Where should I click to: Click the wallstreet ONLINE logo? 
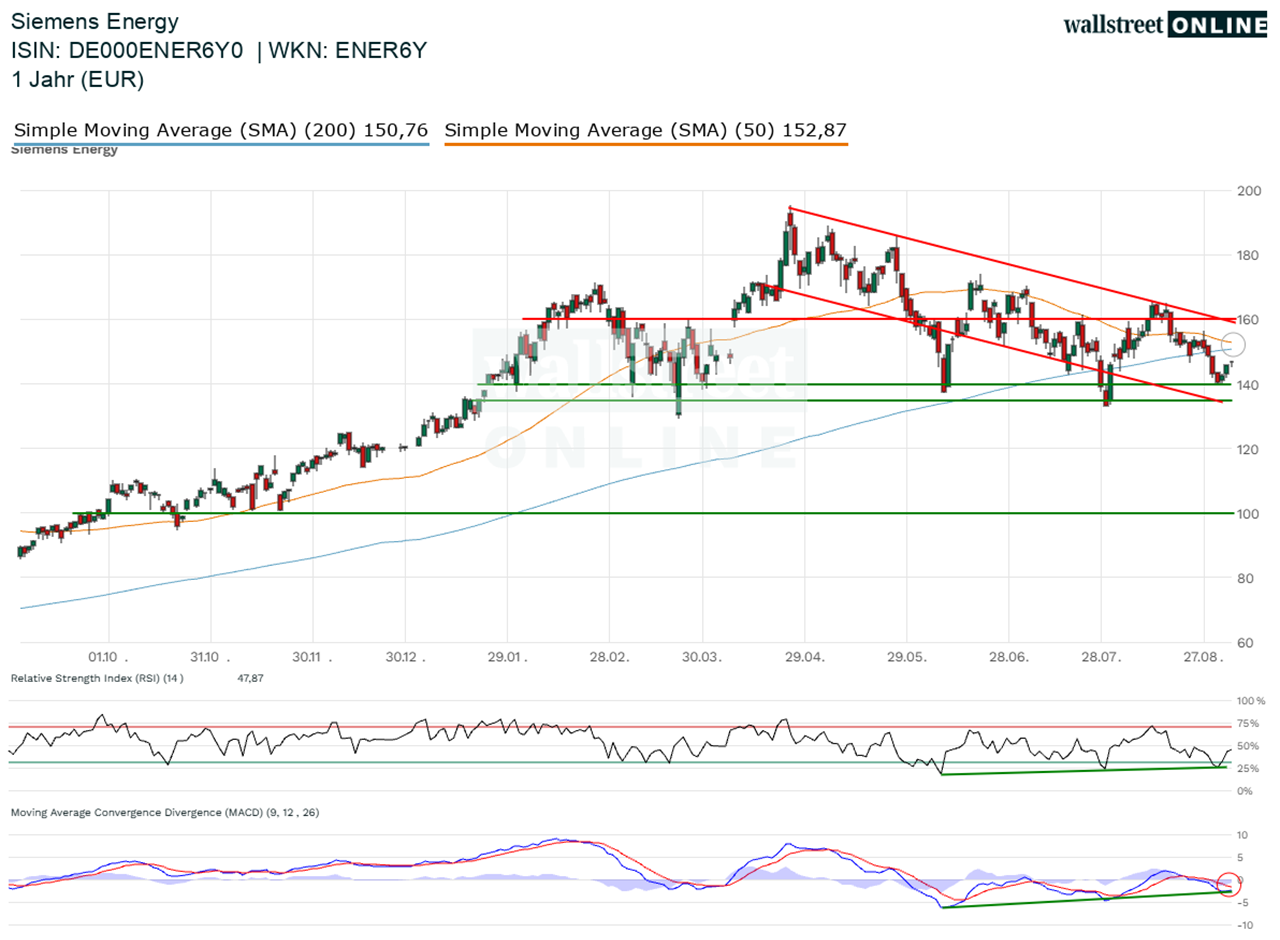coord(1163,25)
